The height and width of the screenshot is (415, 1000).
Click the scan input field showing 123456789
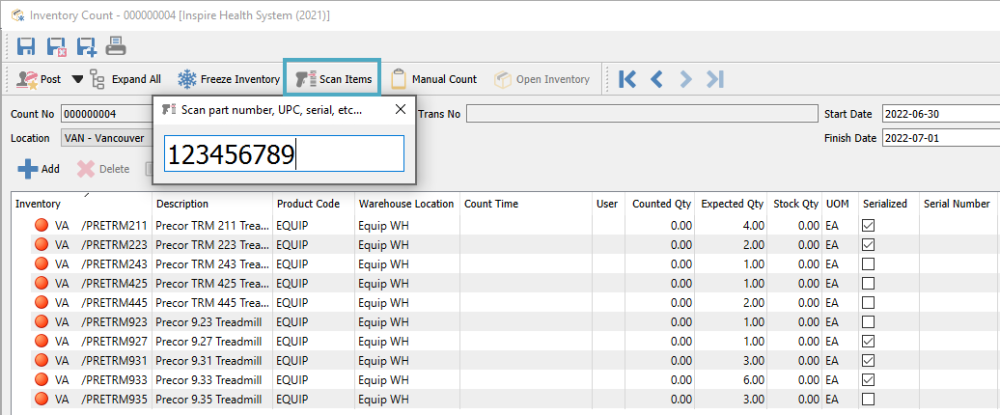tap(284, 155)
